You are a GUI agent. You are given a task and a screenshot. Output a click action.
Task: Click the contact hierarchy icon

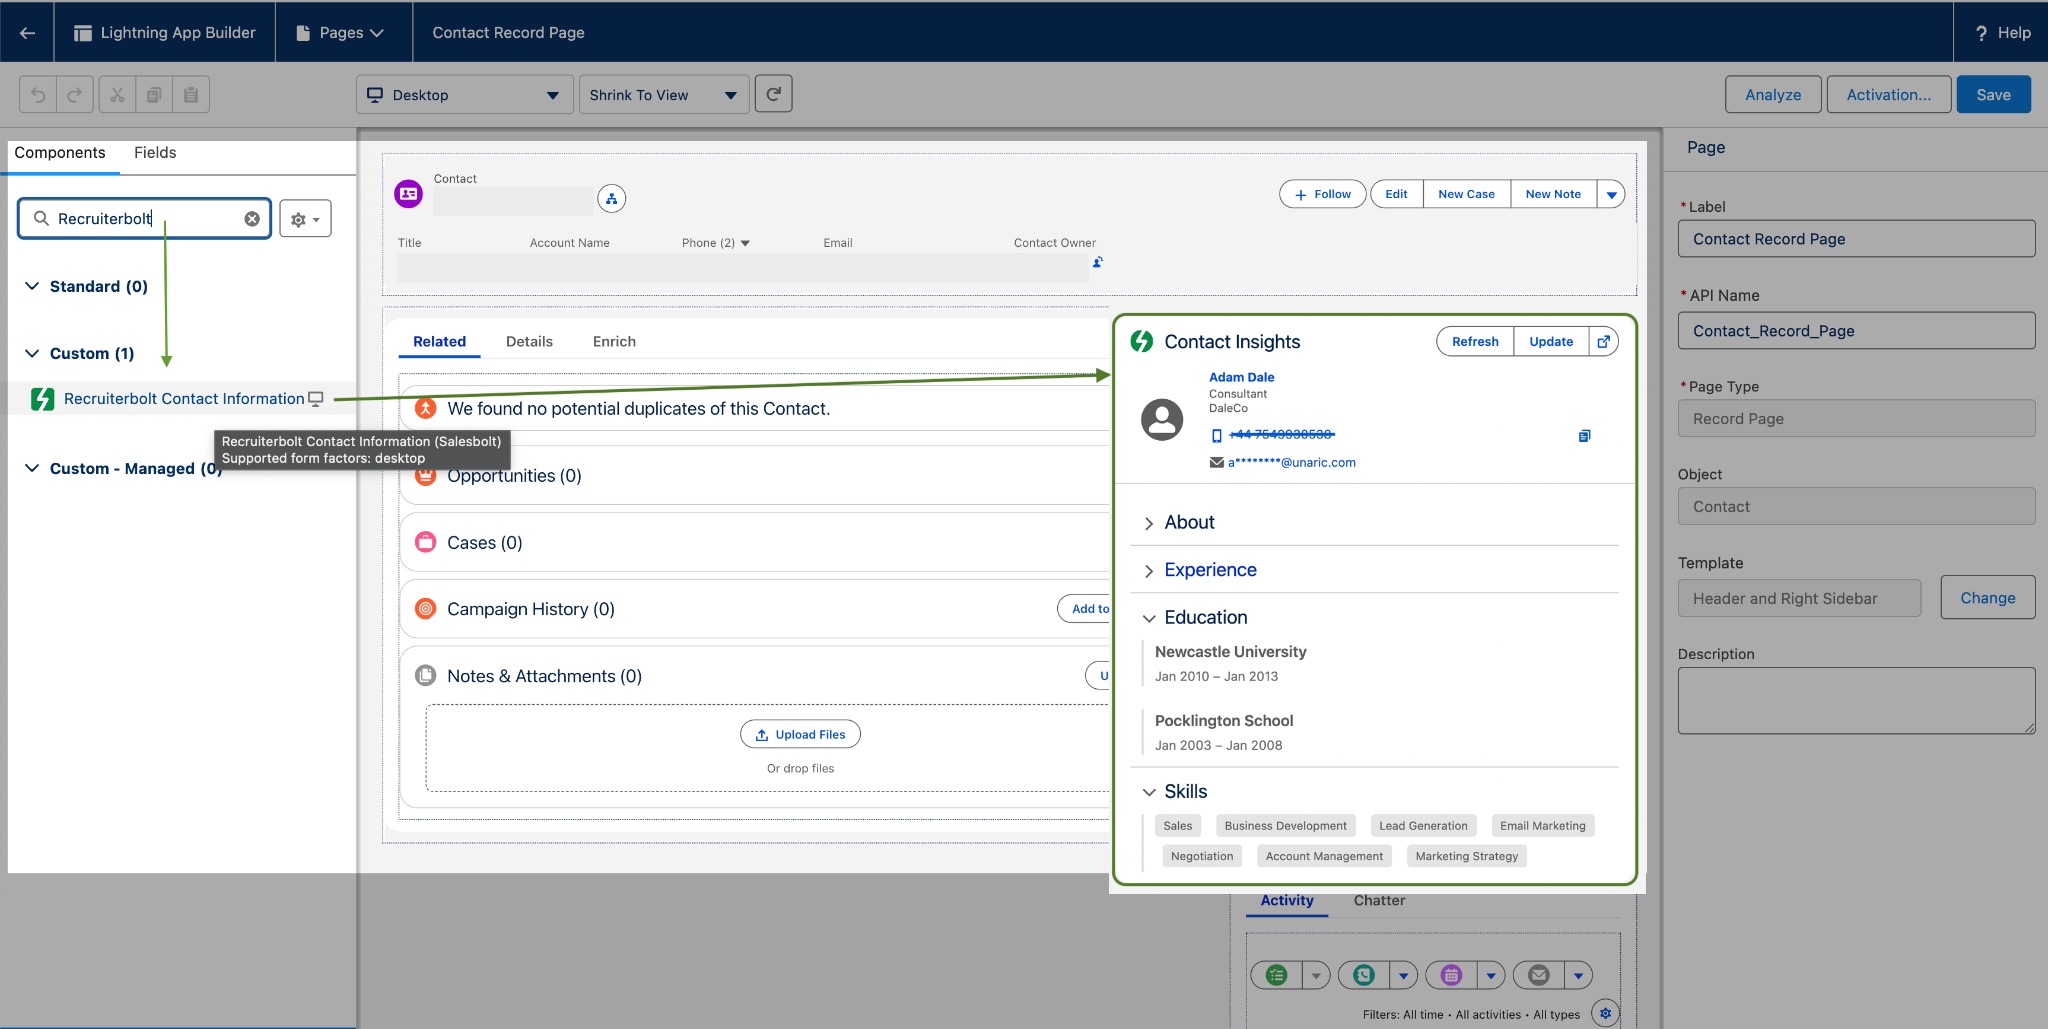(612, 199)
